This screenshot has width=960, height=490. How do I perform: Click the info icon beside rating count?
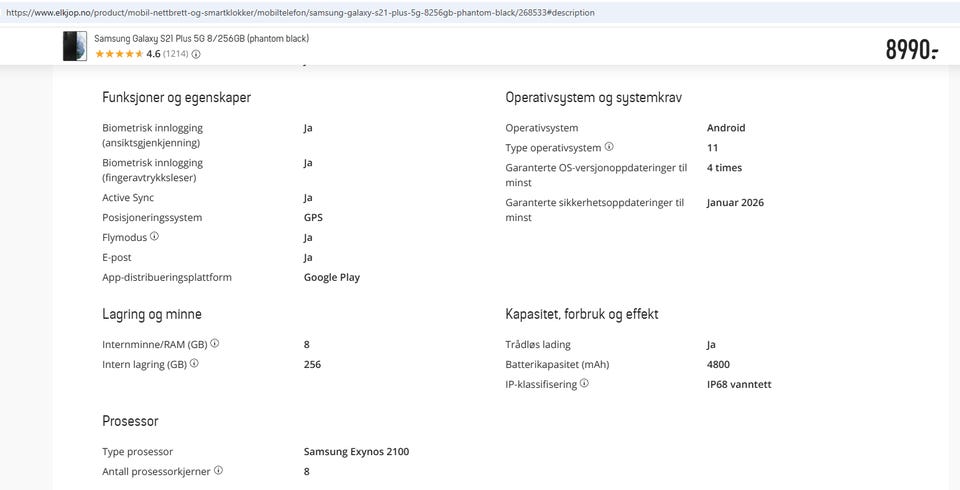tap(196, 54)
